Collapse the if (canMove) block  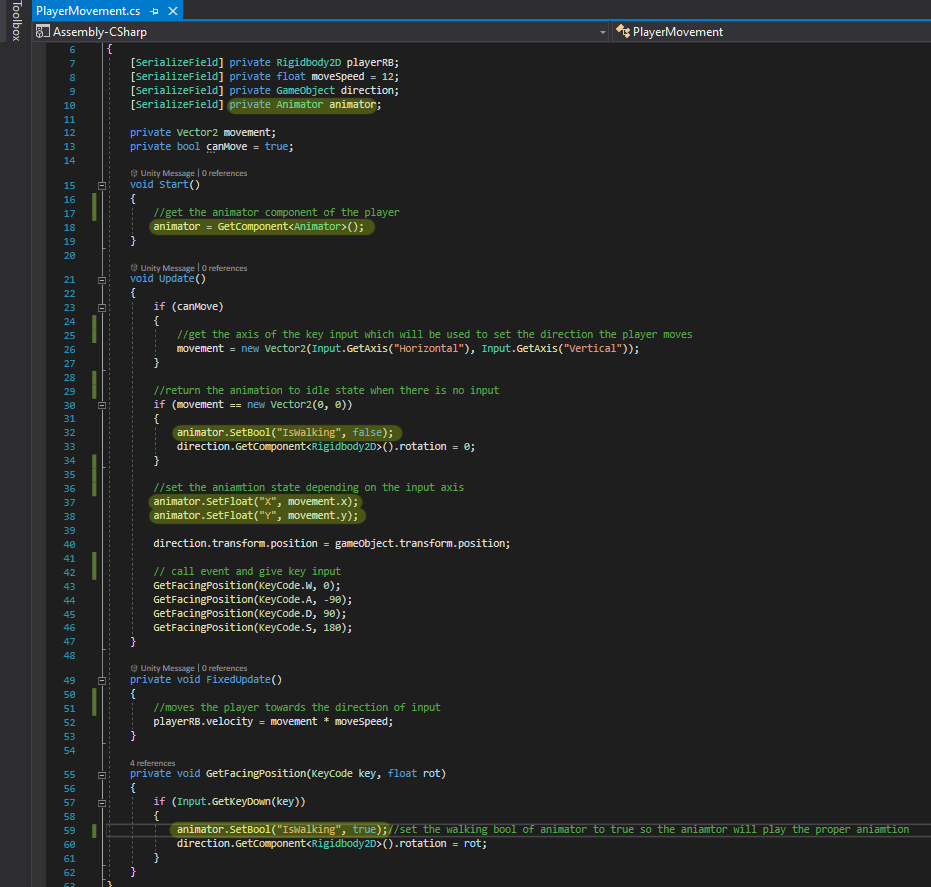tap(102, 307)
